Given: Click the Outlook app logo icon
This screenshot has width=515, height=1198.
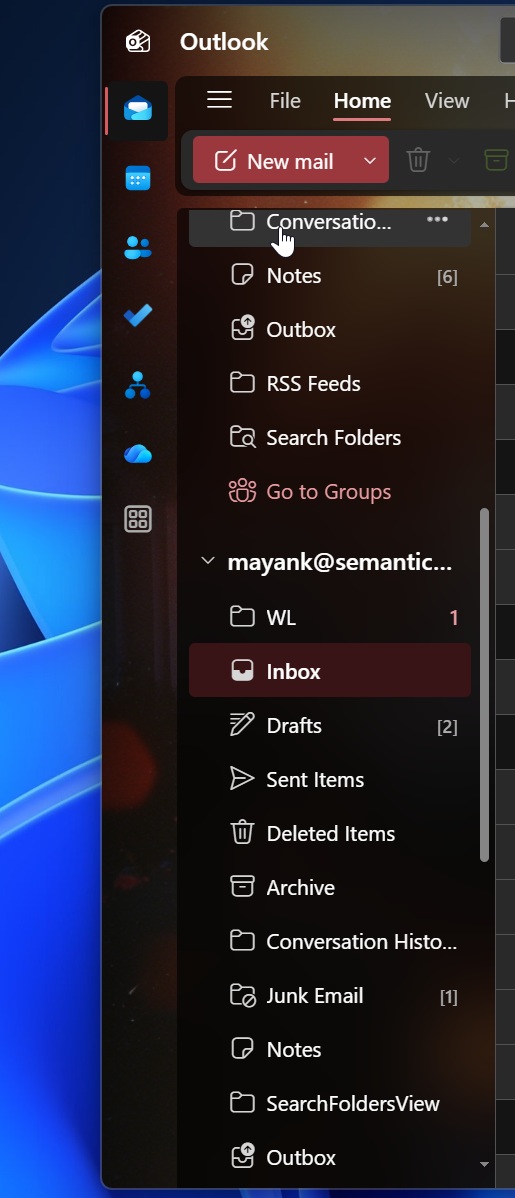Looking at the screenshot, I should (138, 40).
